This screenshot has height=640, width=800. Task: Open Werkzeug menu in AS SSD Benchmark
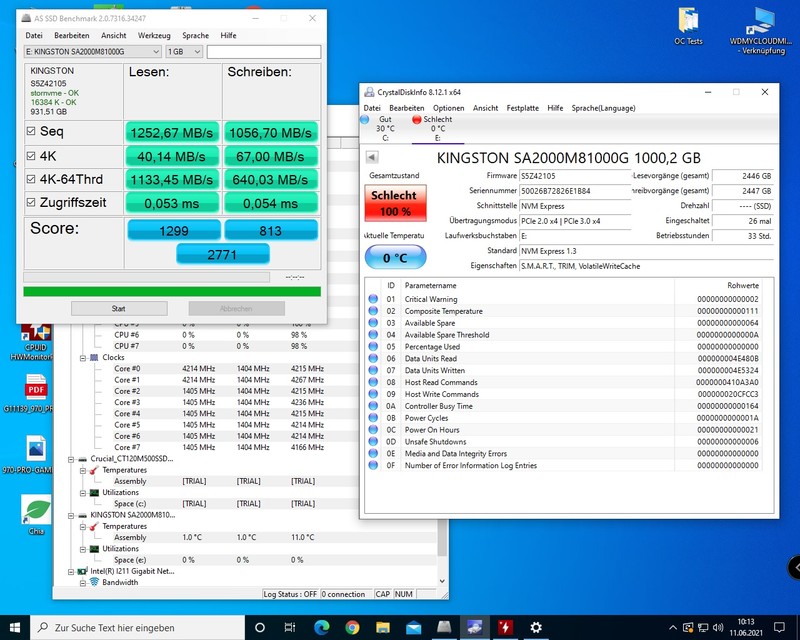[x=154, y=35]
